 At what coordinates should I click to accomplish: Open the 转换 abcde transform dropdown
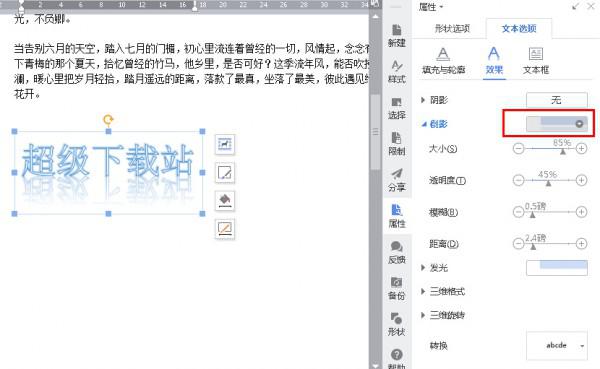(557, 346)
